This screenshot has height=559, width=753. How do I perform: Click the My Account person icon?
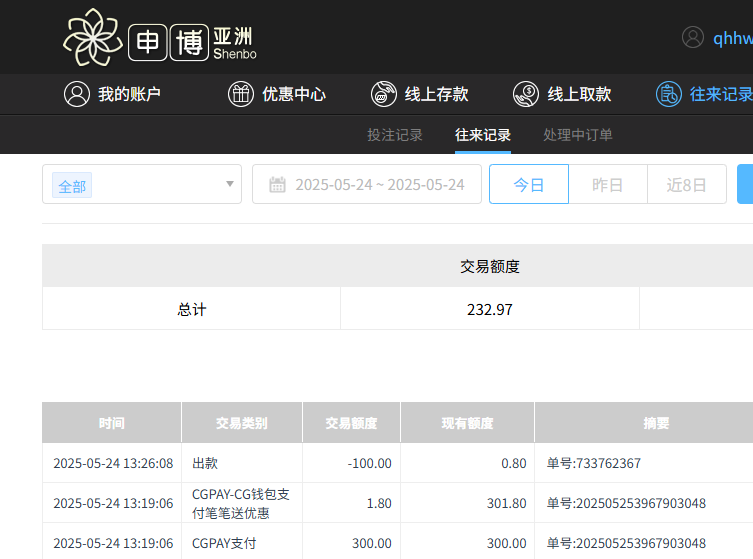tap(77, 94)
